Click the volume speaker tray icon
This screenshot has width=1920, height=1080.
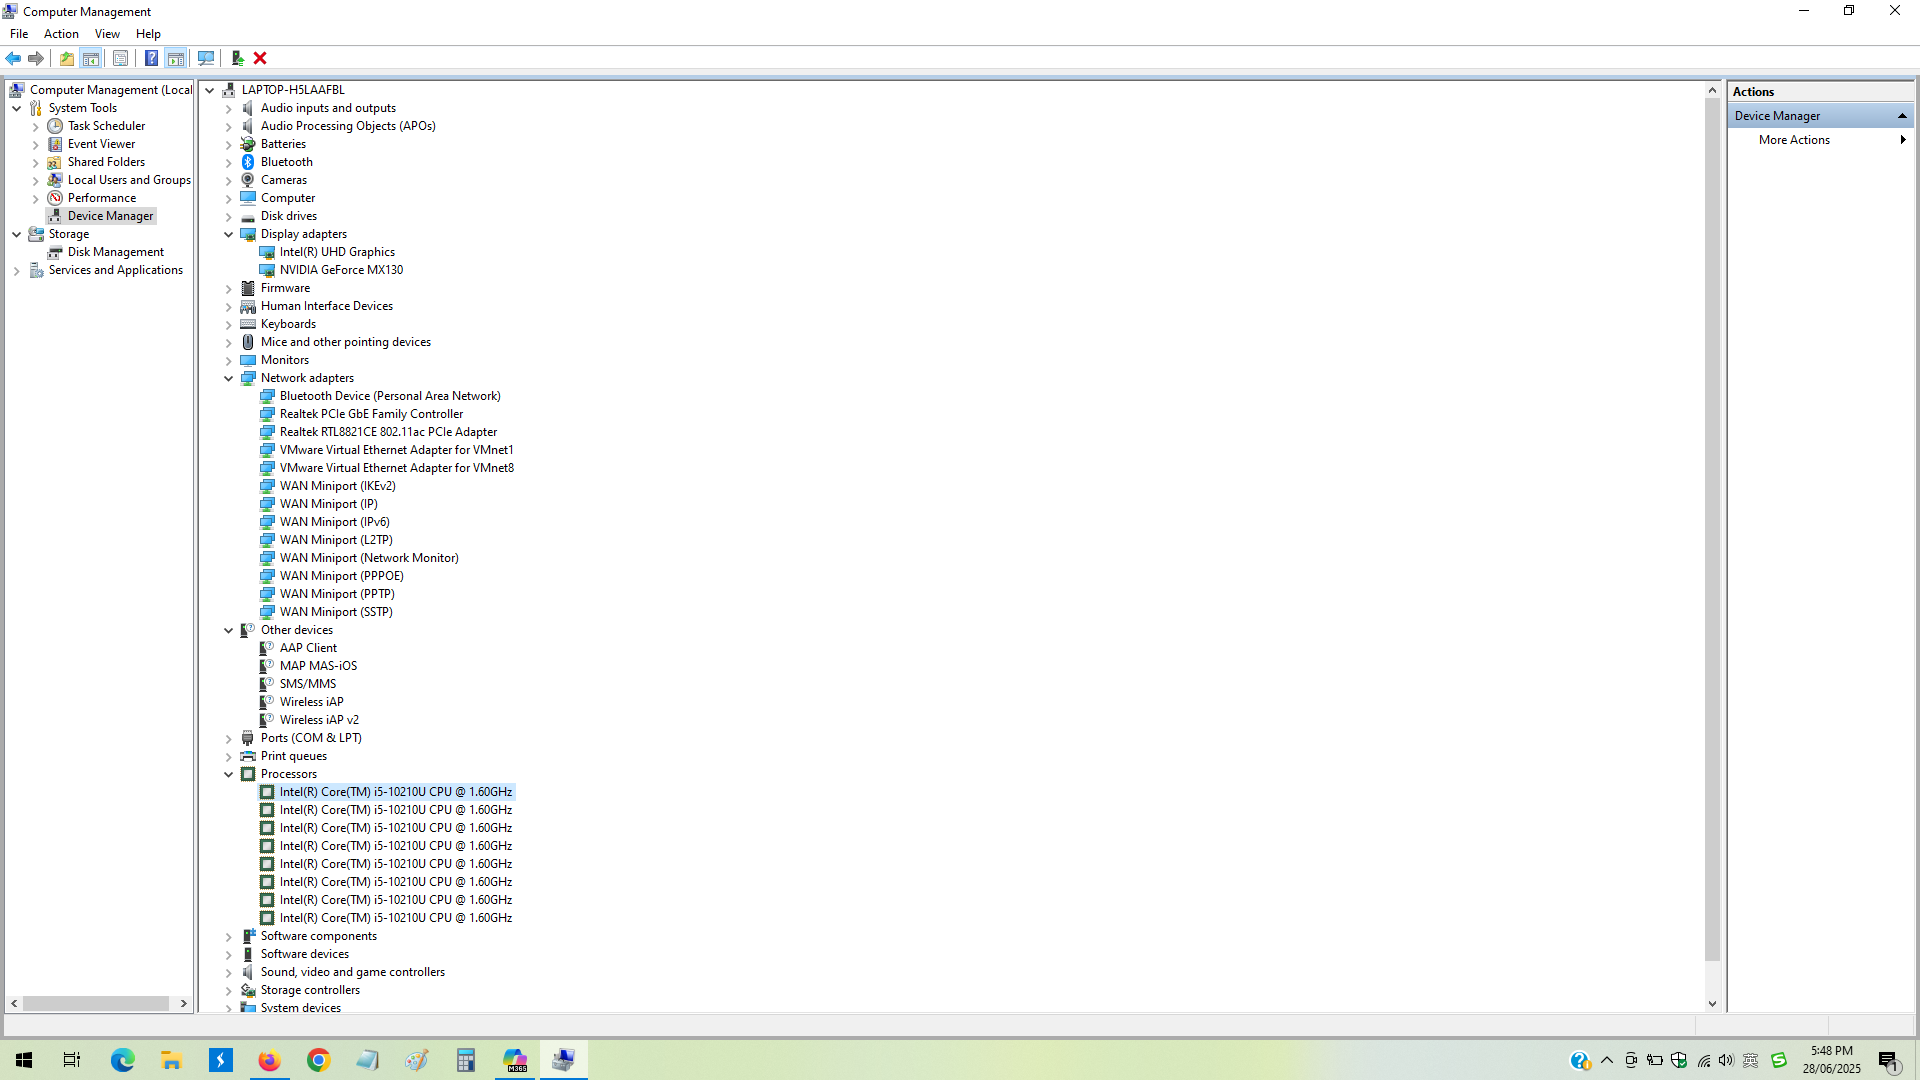click(1727, 1060)
